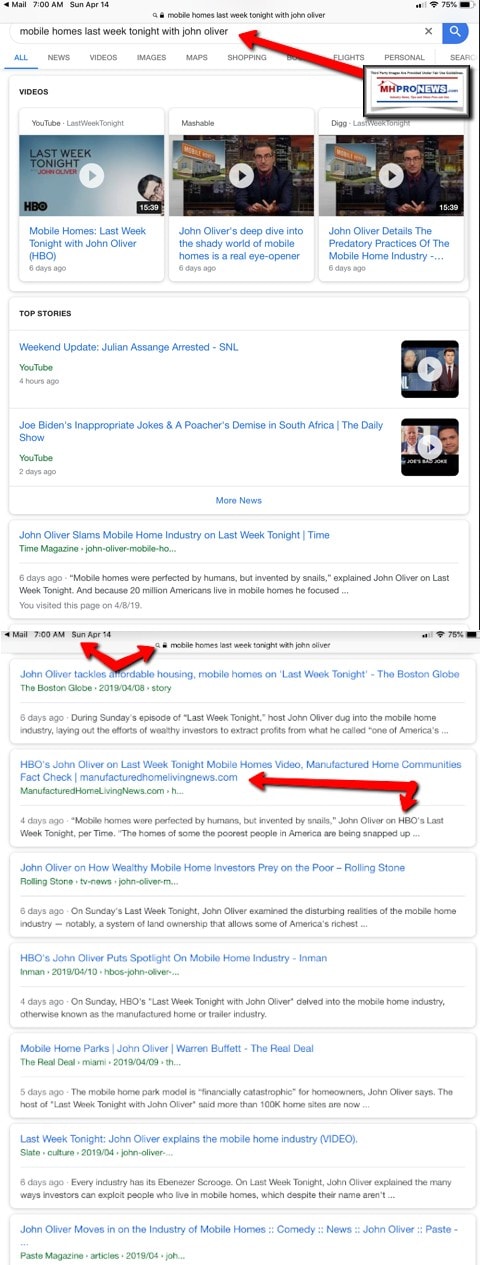Open 'John Oliver's deep dive into the shady world' link

(241, 243)
